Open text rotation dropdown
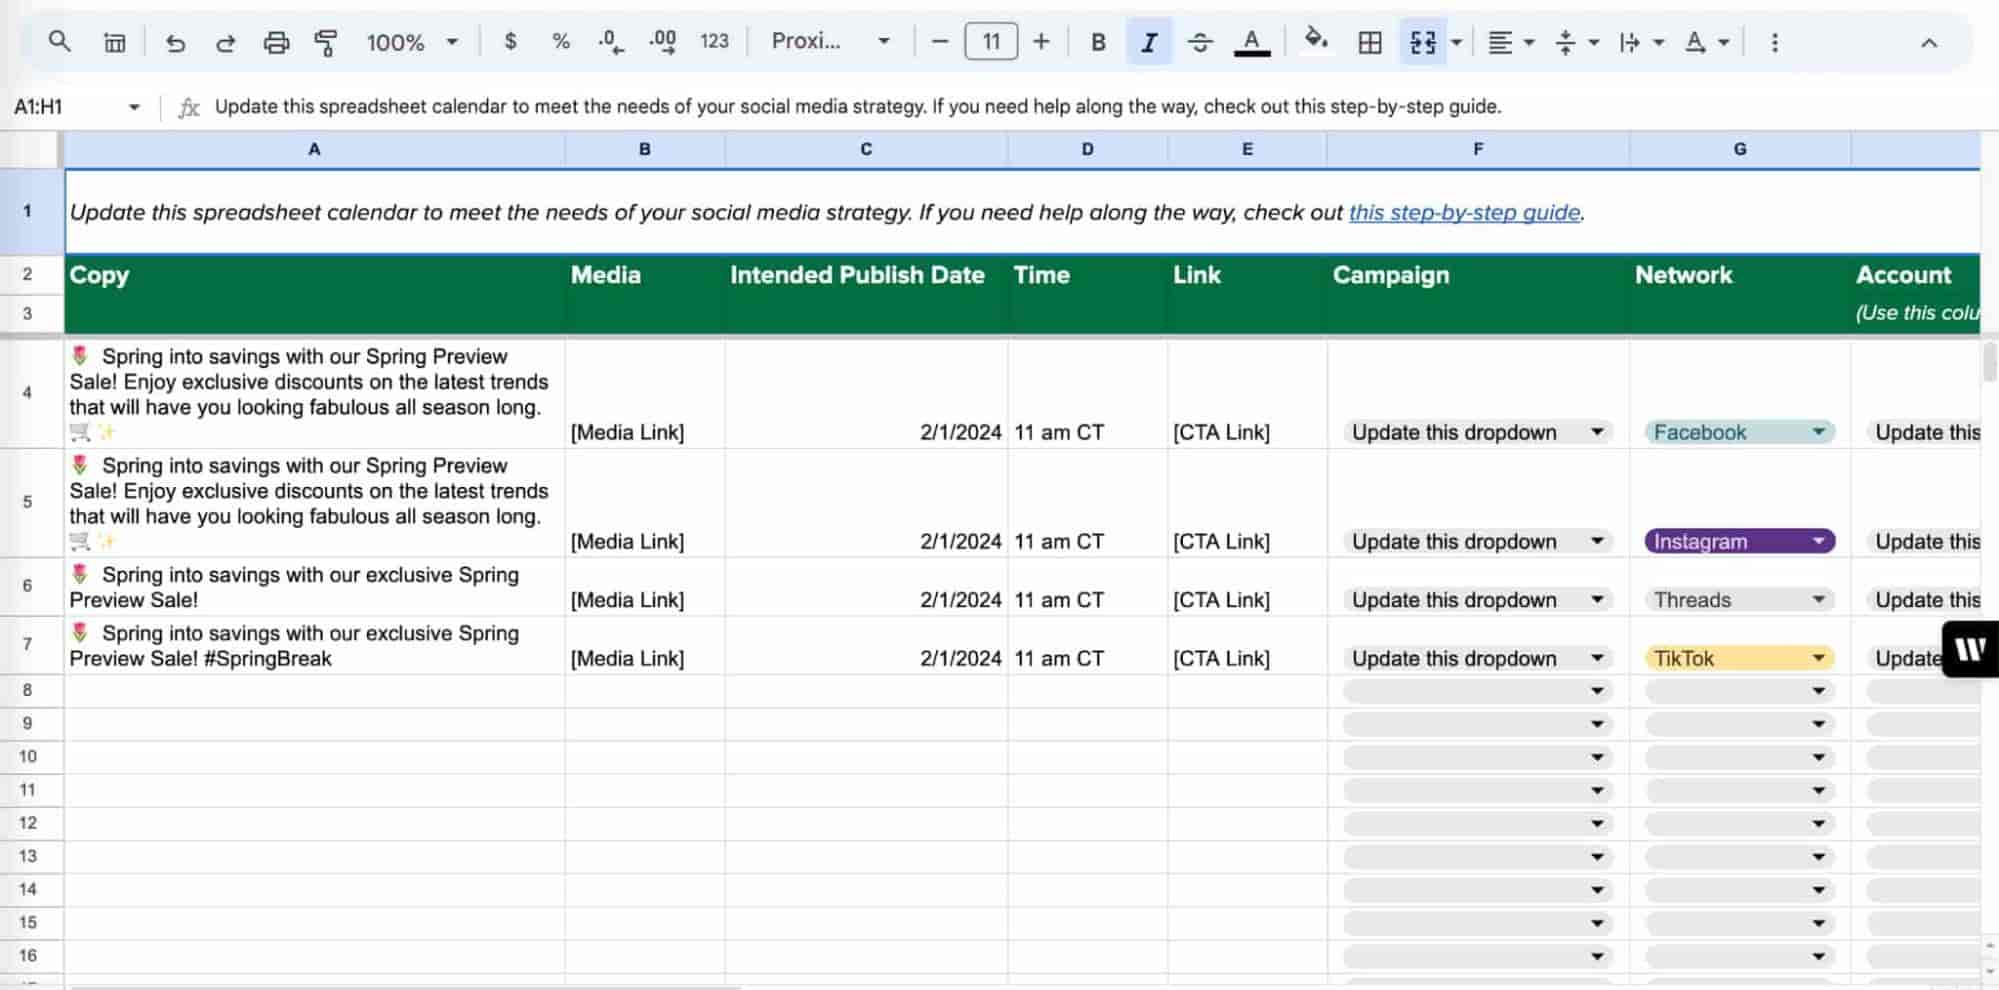The image size is (1999, 990). coord(1706,42)
